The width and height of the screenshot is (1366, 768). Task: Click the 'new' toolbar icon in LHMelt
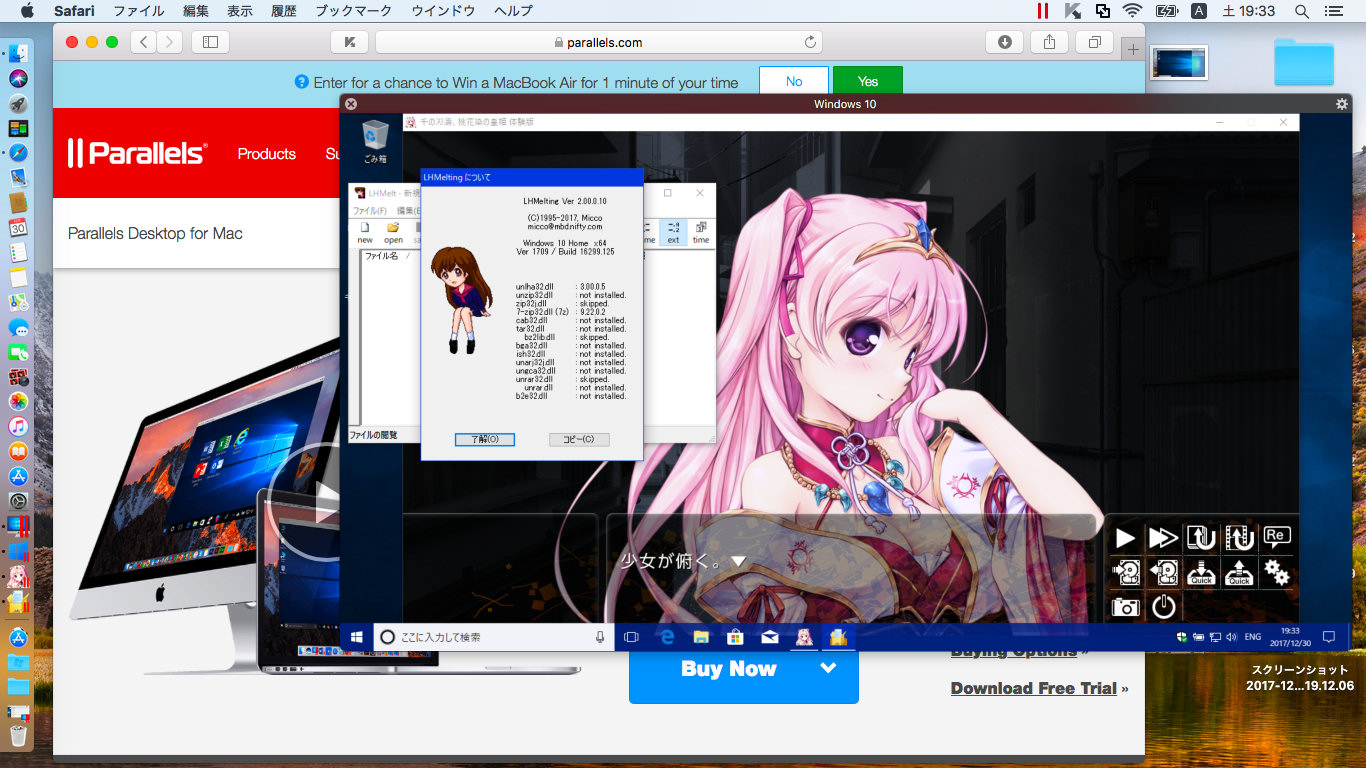[365, 233]
